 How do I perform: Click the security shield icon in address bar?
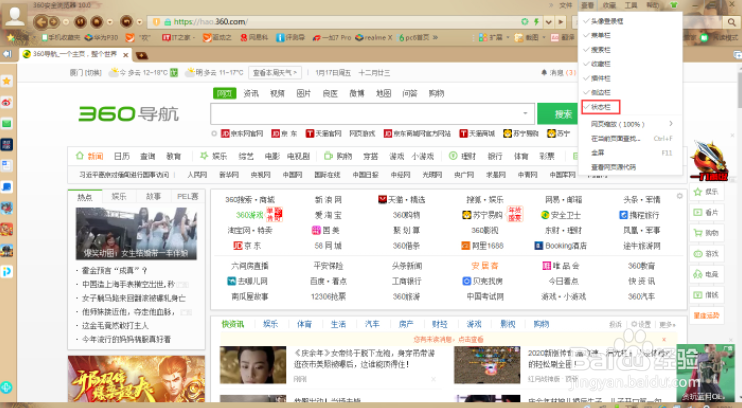click(156, 22)
